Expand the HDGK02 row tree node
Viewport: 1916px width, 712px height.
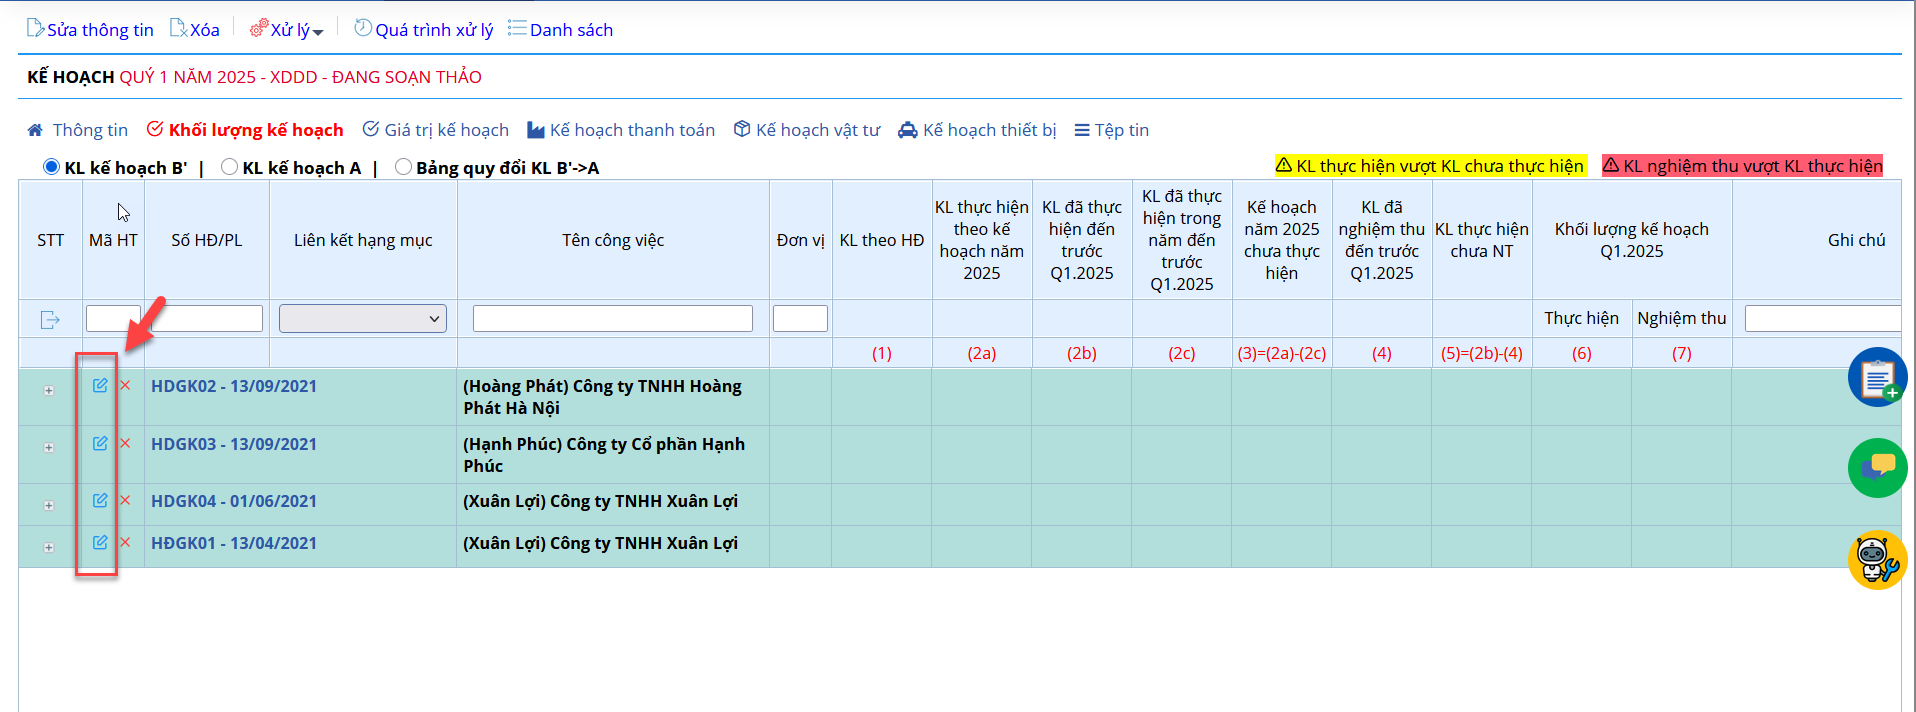tap(49, 391)
